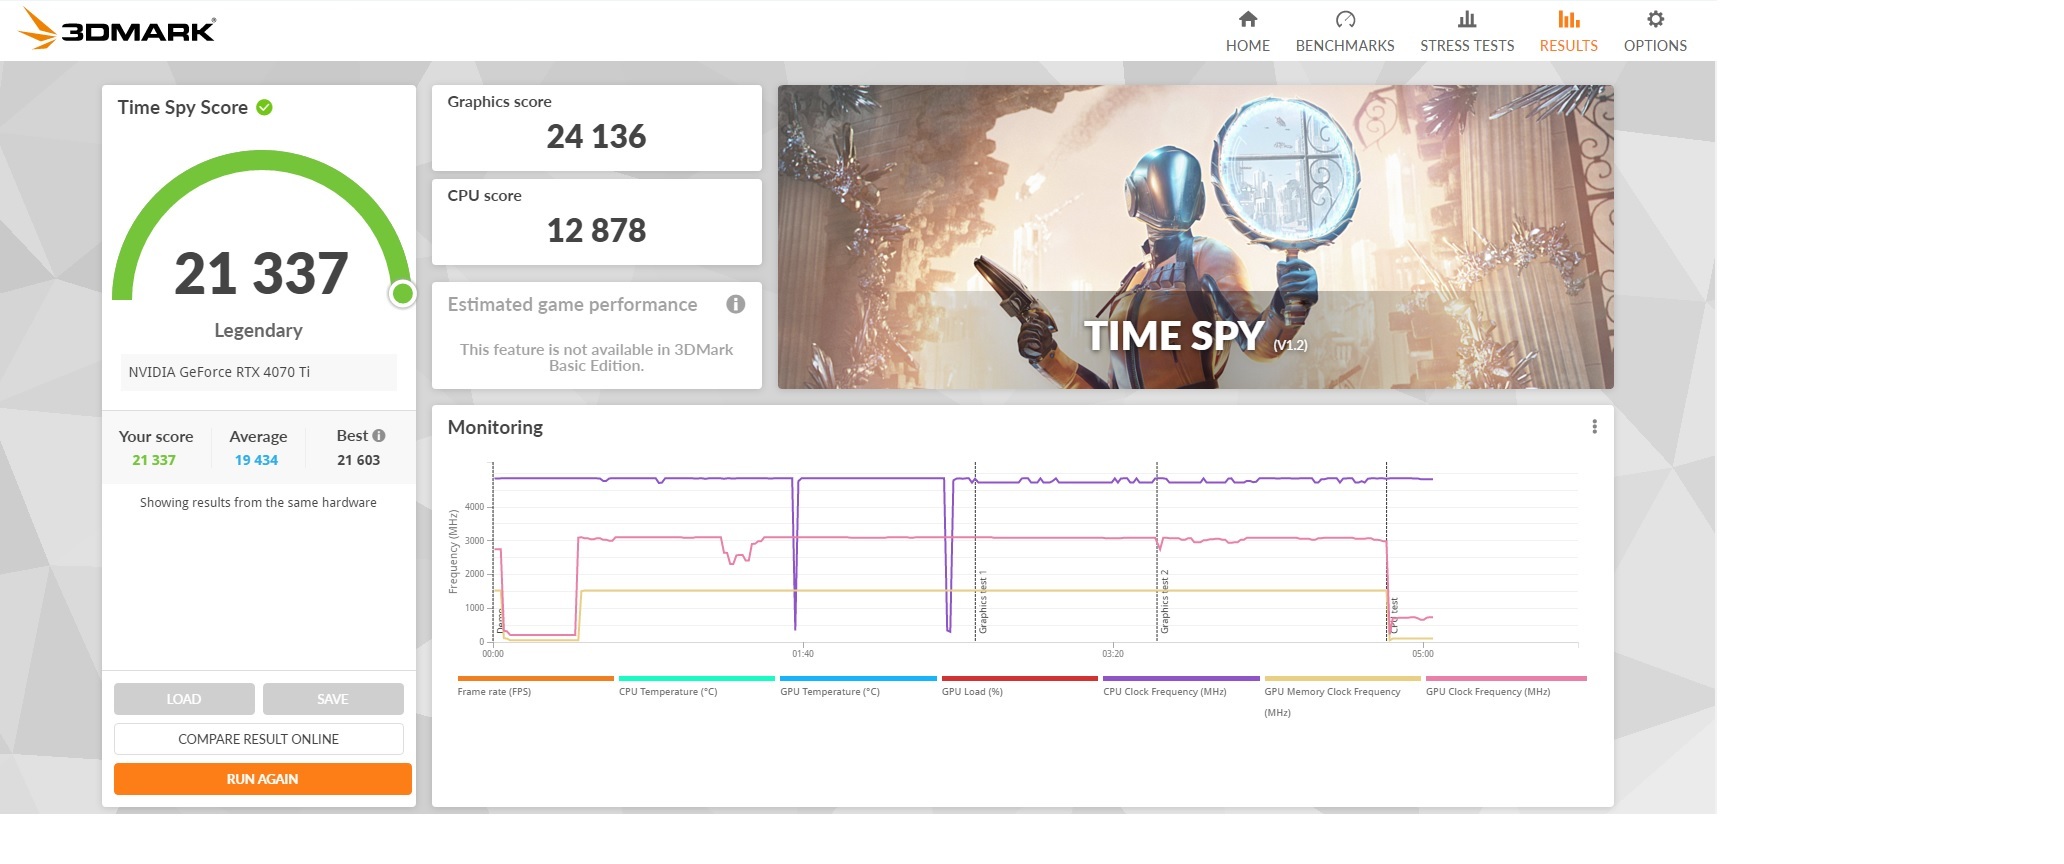The image size is (2064, 864).
Task: Click the Your score value
Action: point(154,460)
